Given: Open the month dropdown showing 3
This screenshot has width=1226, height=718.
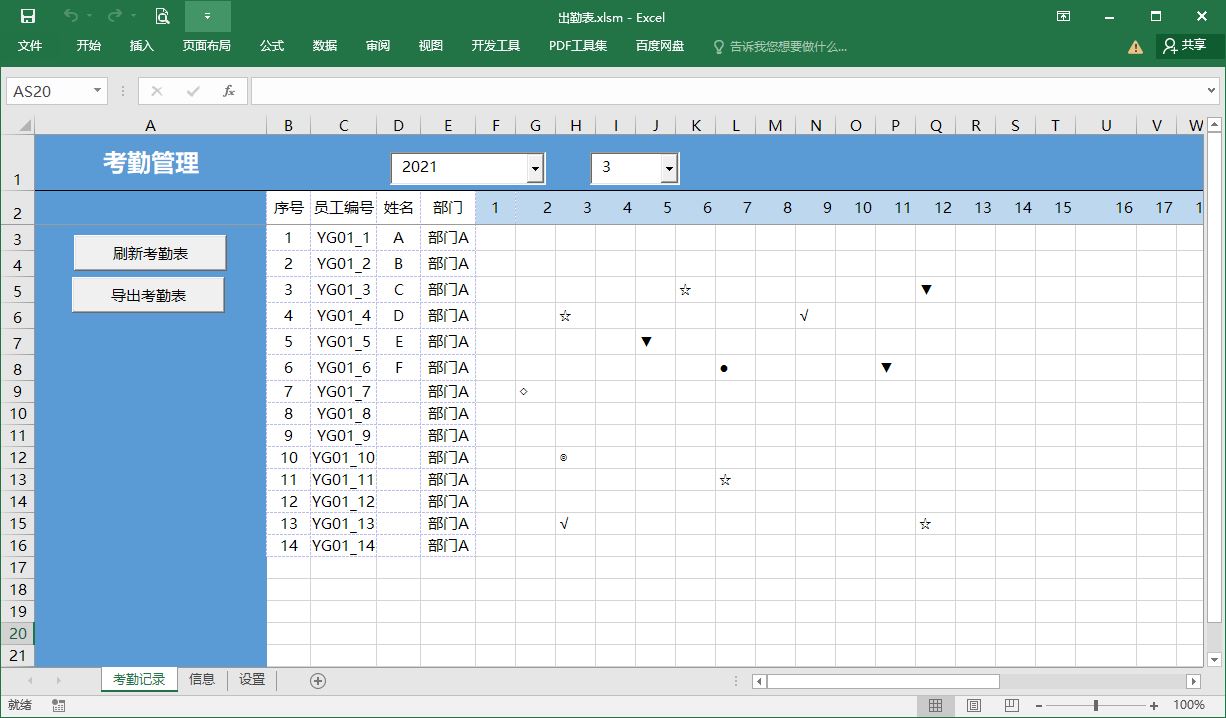Looking at the screenshot, I should 668,168.
